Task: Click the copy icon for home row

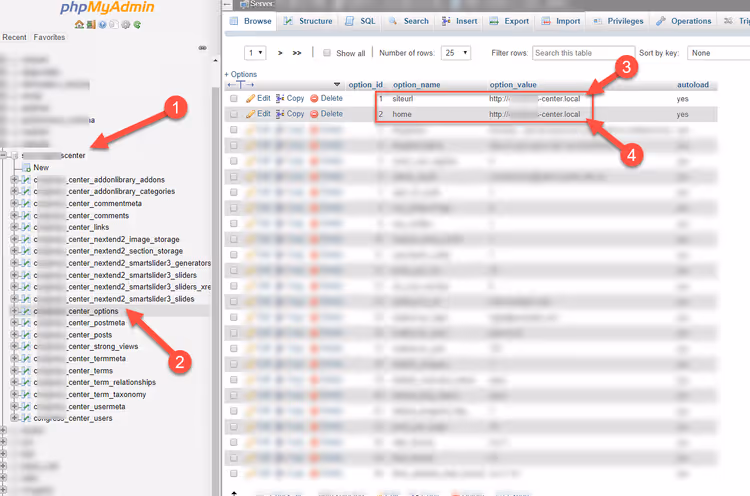Action: click(x=280, y=114)
